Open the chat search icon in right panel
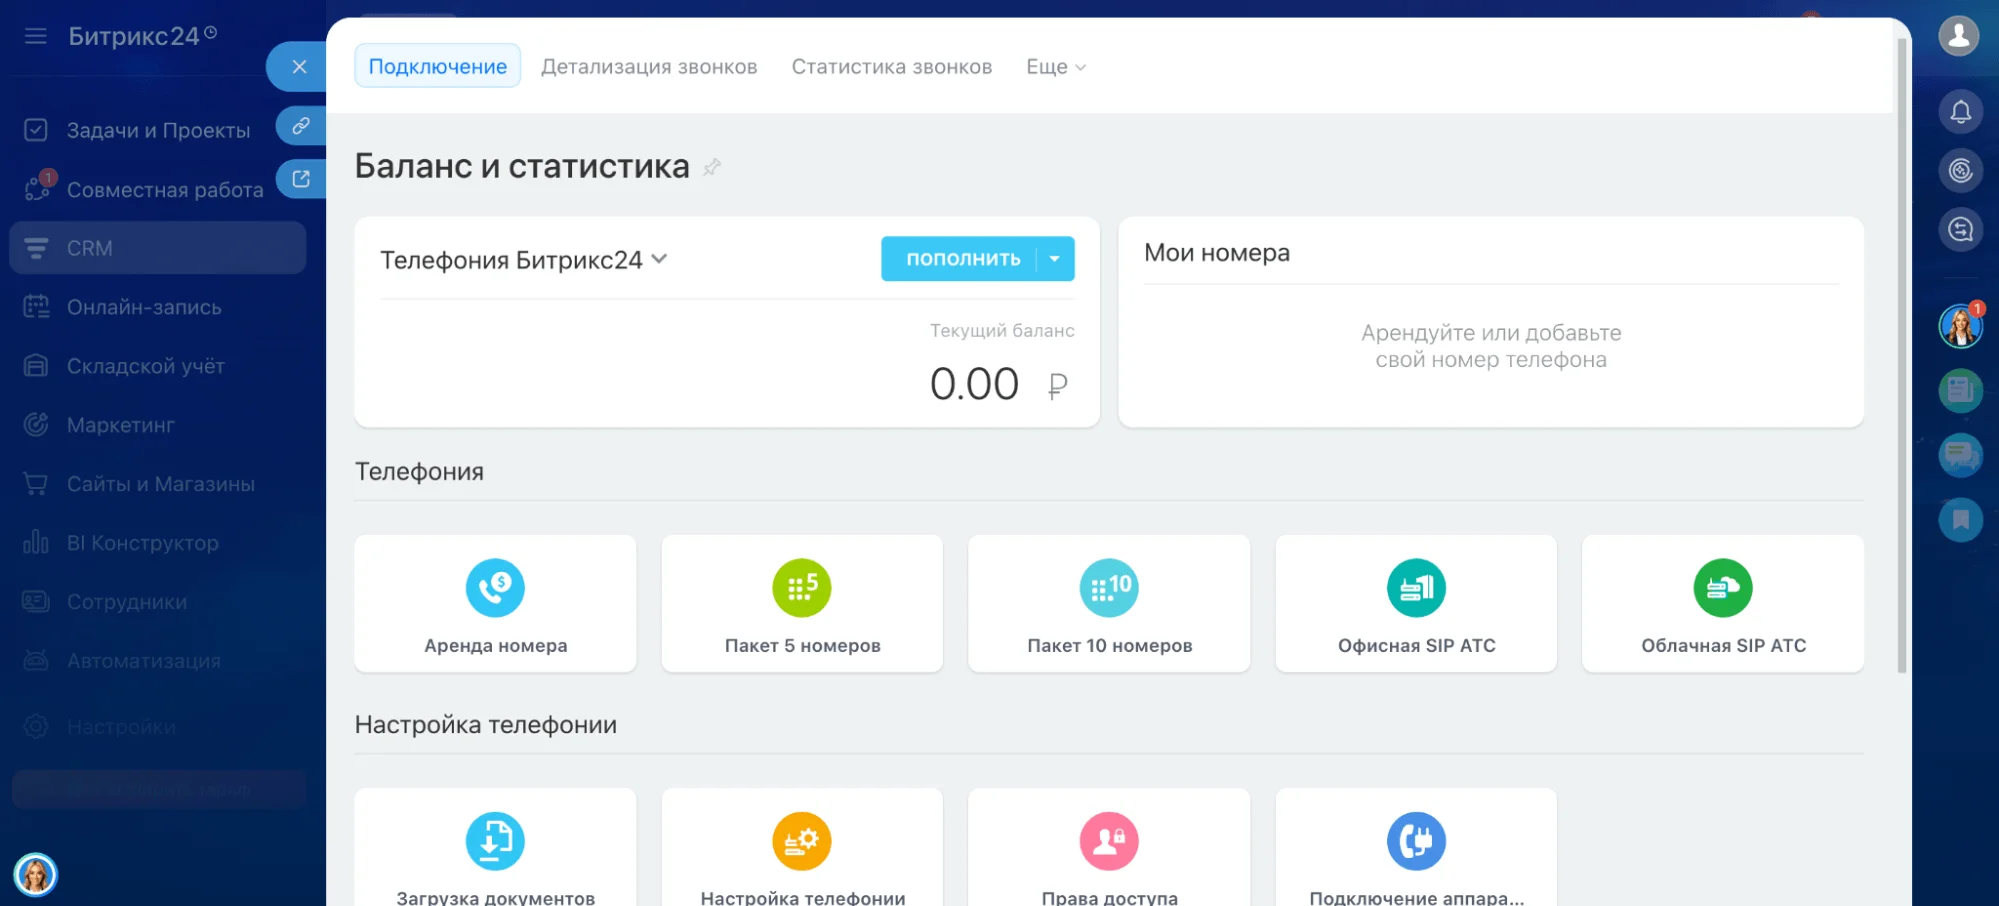 1960,230
